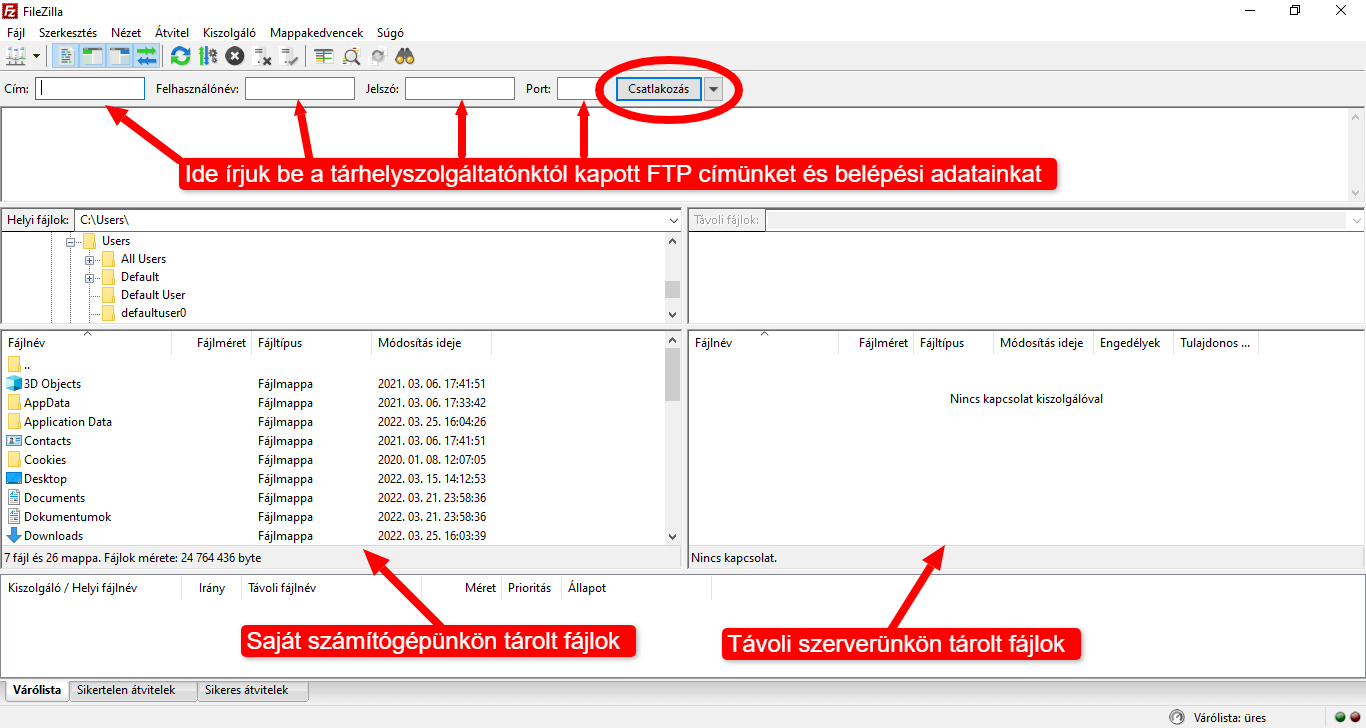Open the Fájl menu
This screenshot has height=728, width=1366.
[15, 33]
